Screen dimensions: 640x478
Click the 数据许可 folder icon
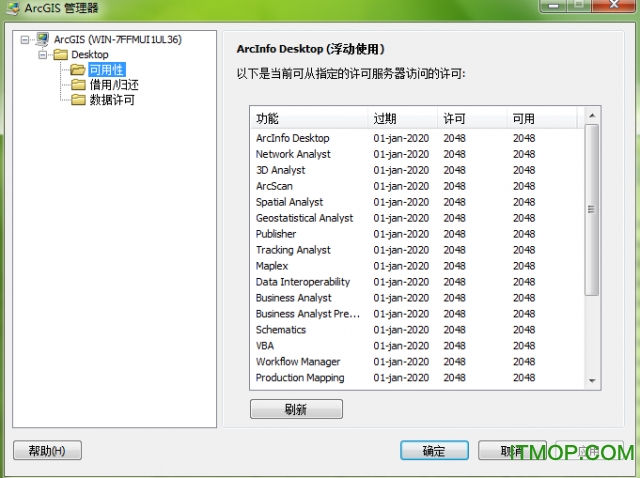[78, 100]
